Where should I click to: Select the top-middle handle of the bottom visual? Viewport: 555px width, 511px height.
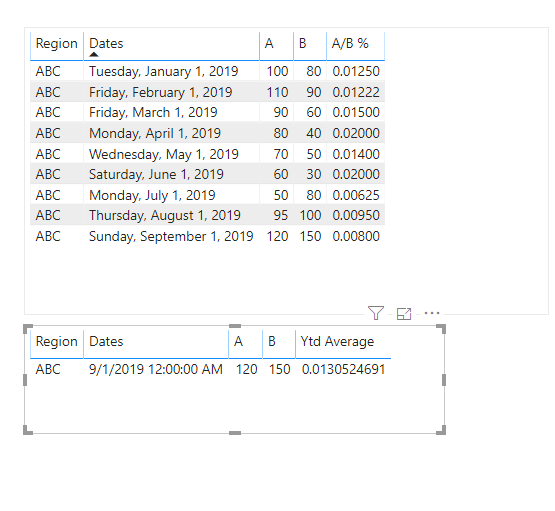(x=235, y=326)
